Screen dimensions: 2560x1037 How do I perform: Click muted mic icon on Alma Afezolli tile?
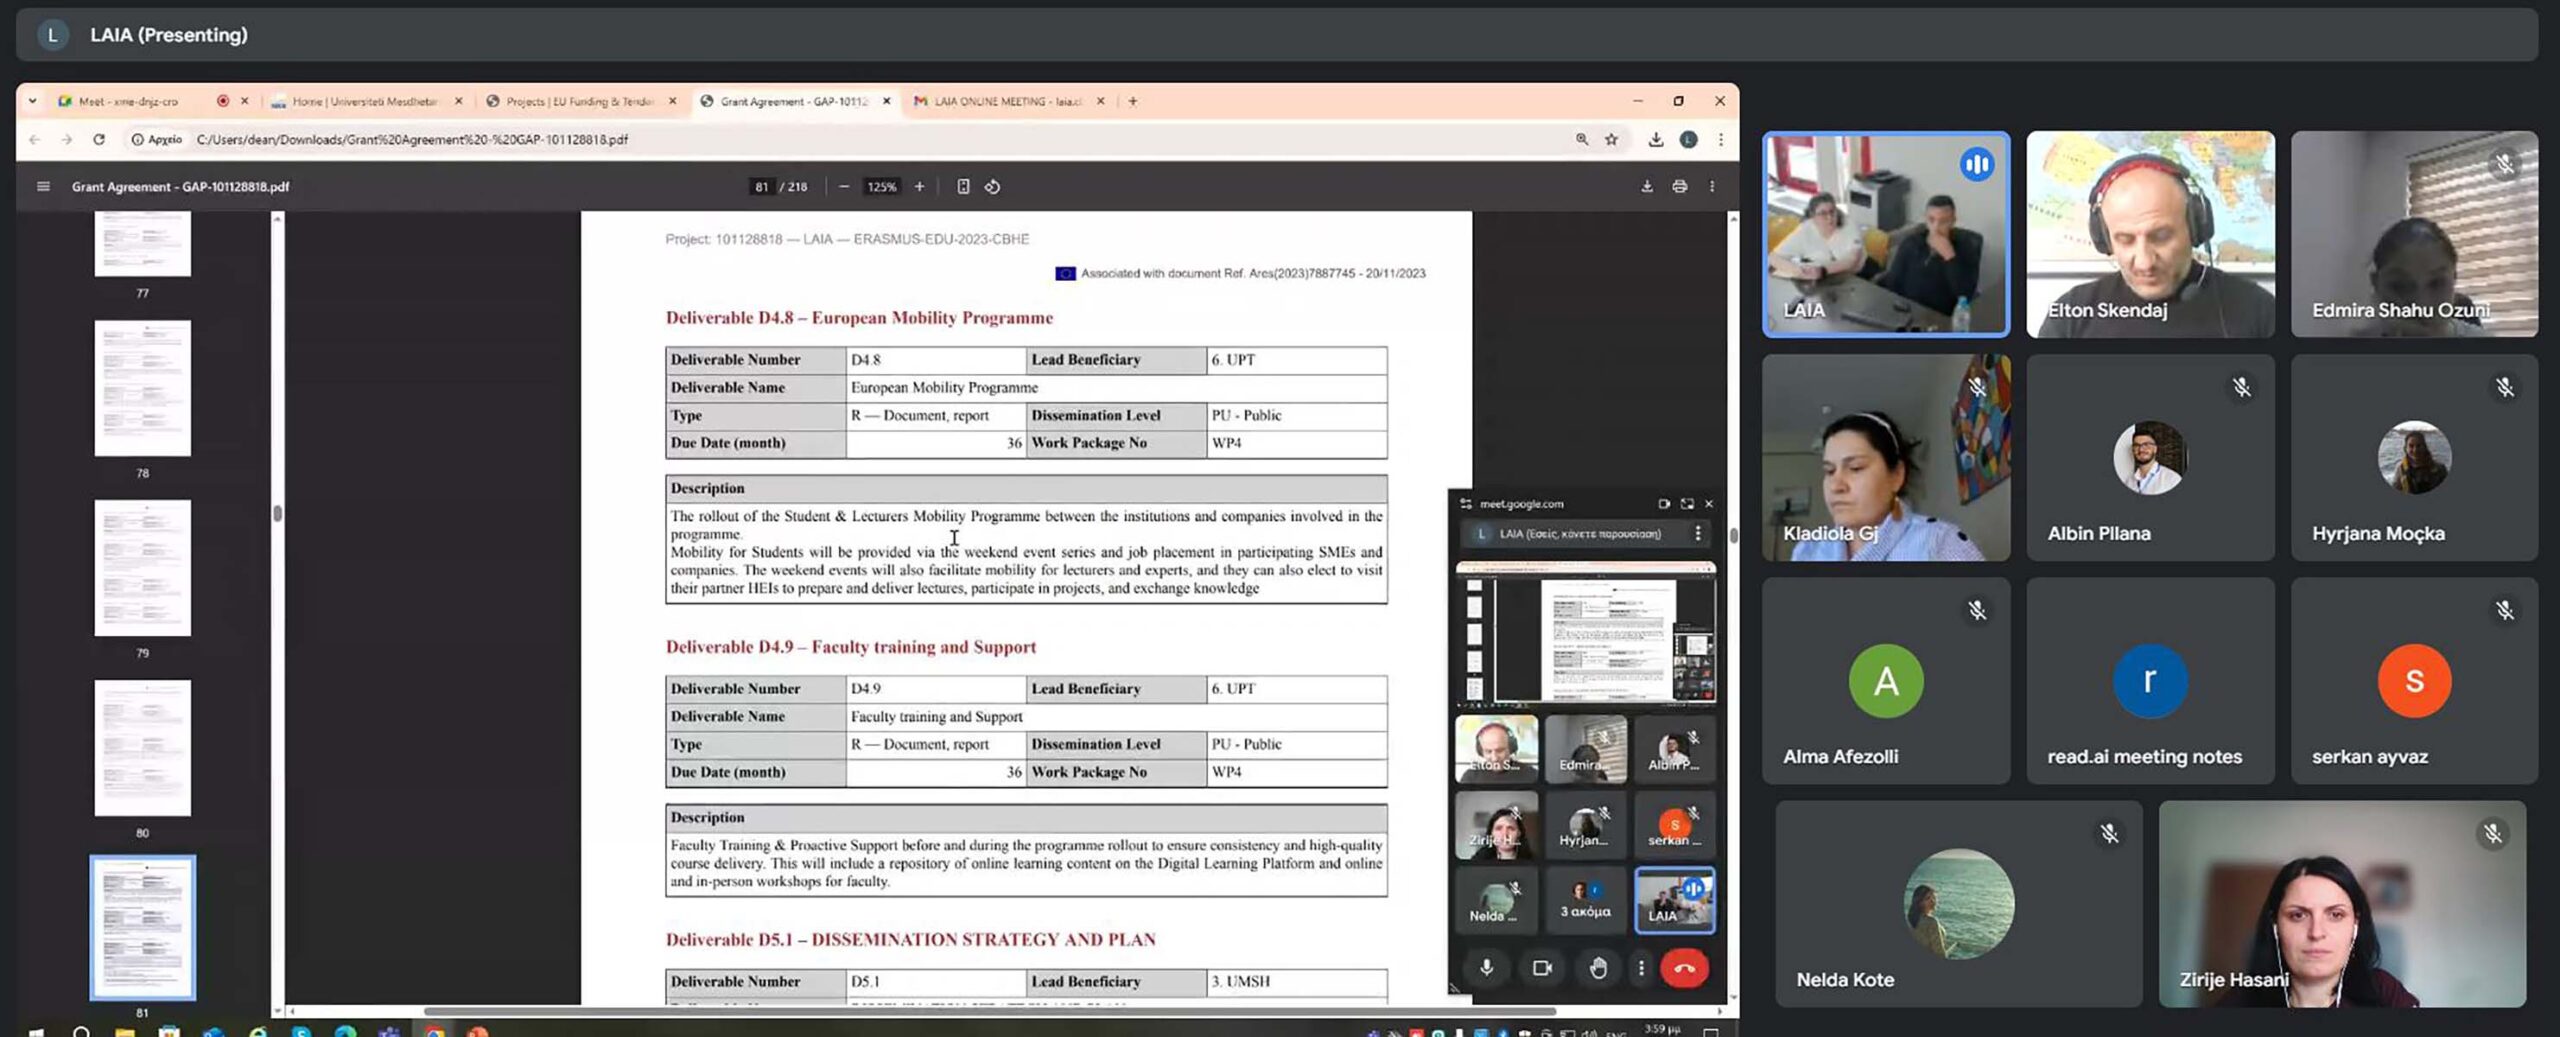1977,611
